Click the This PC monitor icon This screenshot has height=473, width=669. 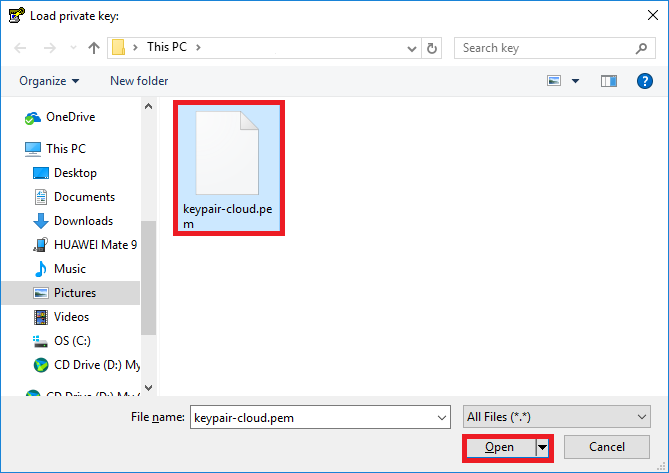pyautogui.click(x=33, y=149)
